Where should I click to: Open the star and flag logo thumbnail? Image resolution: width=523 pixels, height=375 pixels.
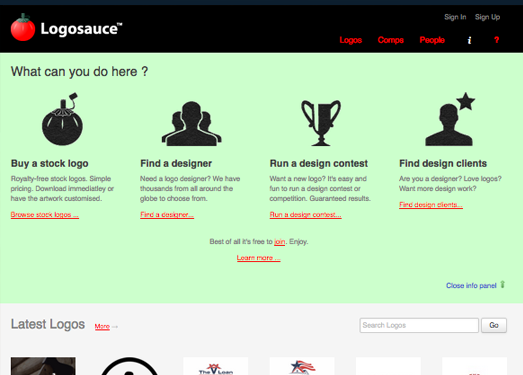[x=302, y=366]
